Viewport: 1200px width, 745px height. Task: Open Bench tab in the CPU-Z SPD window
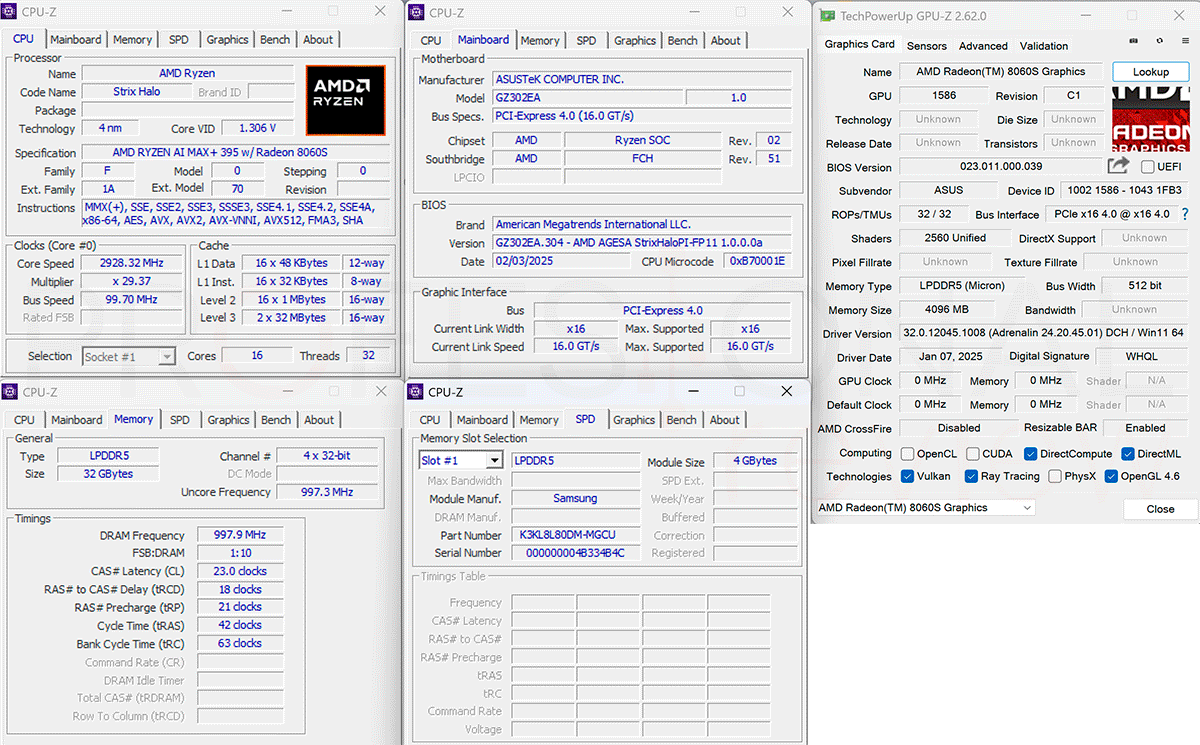(x=682, y=420)
